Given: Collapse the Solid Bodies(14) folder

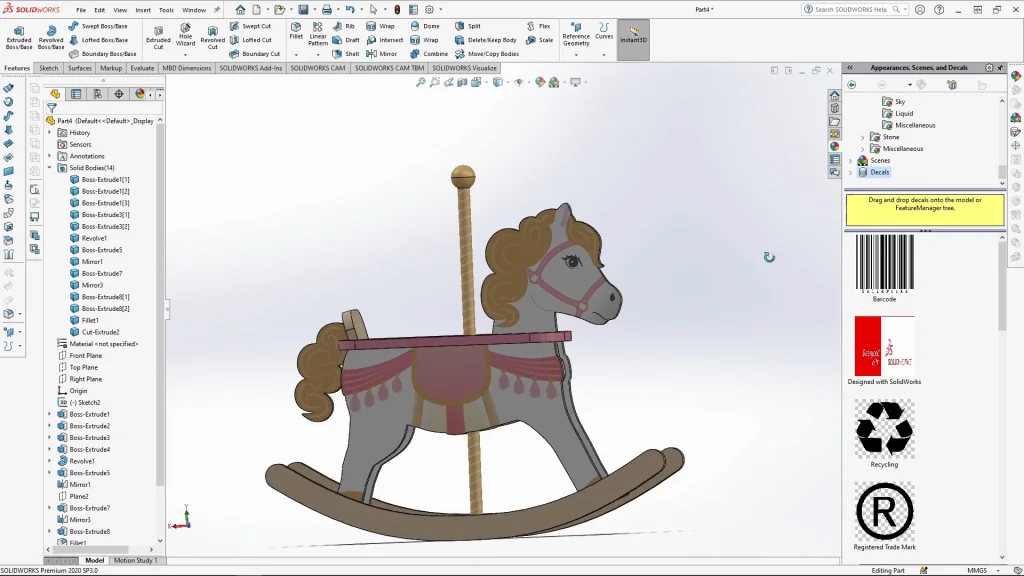Looking at the screenshot, I should click(x=50, y=168).
